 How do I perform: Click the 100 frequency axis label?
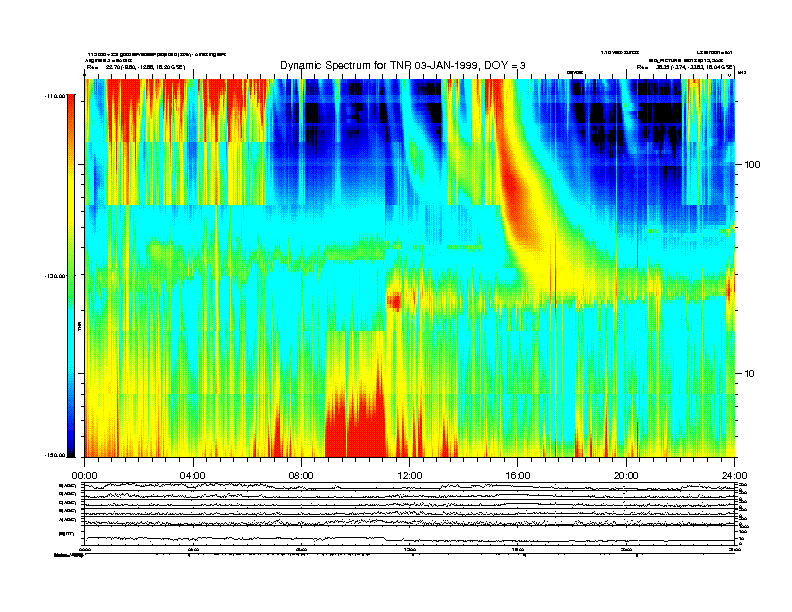coord(753,165)
